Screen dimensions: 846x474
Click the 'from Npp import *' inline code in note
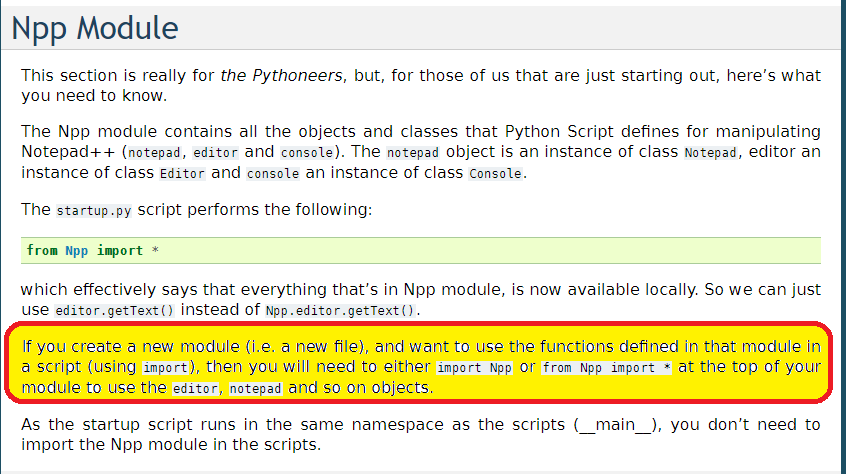[x=606, y=368]
